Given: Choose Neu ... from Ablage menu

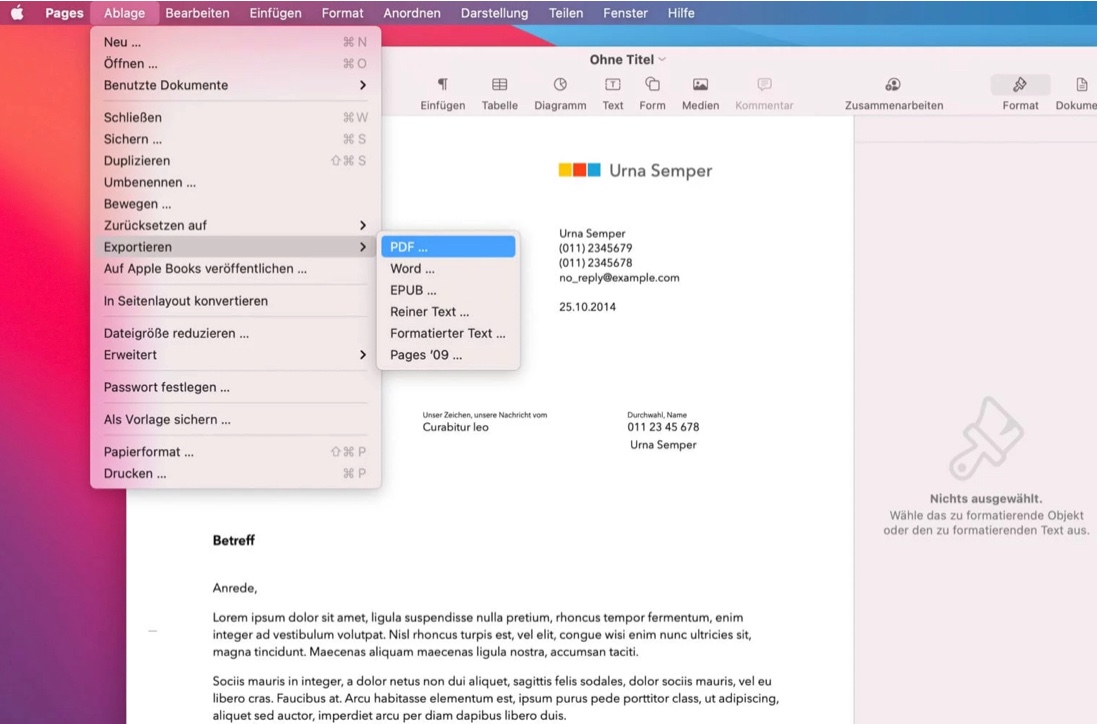Looking at the screenshot, I should click(x=235, y=42).
